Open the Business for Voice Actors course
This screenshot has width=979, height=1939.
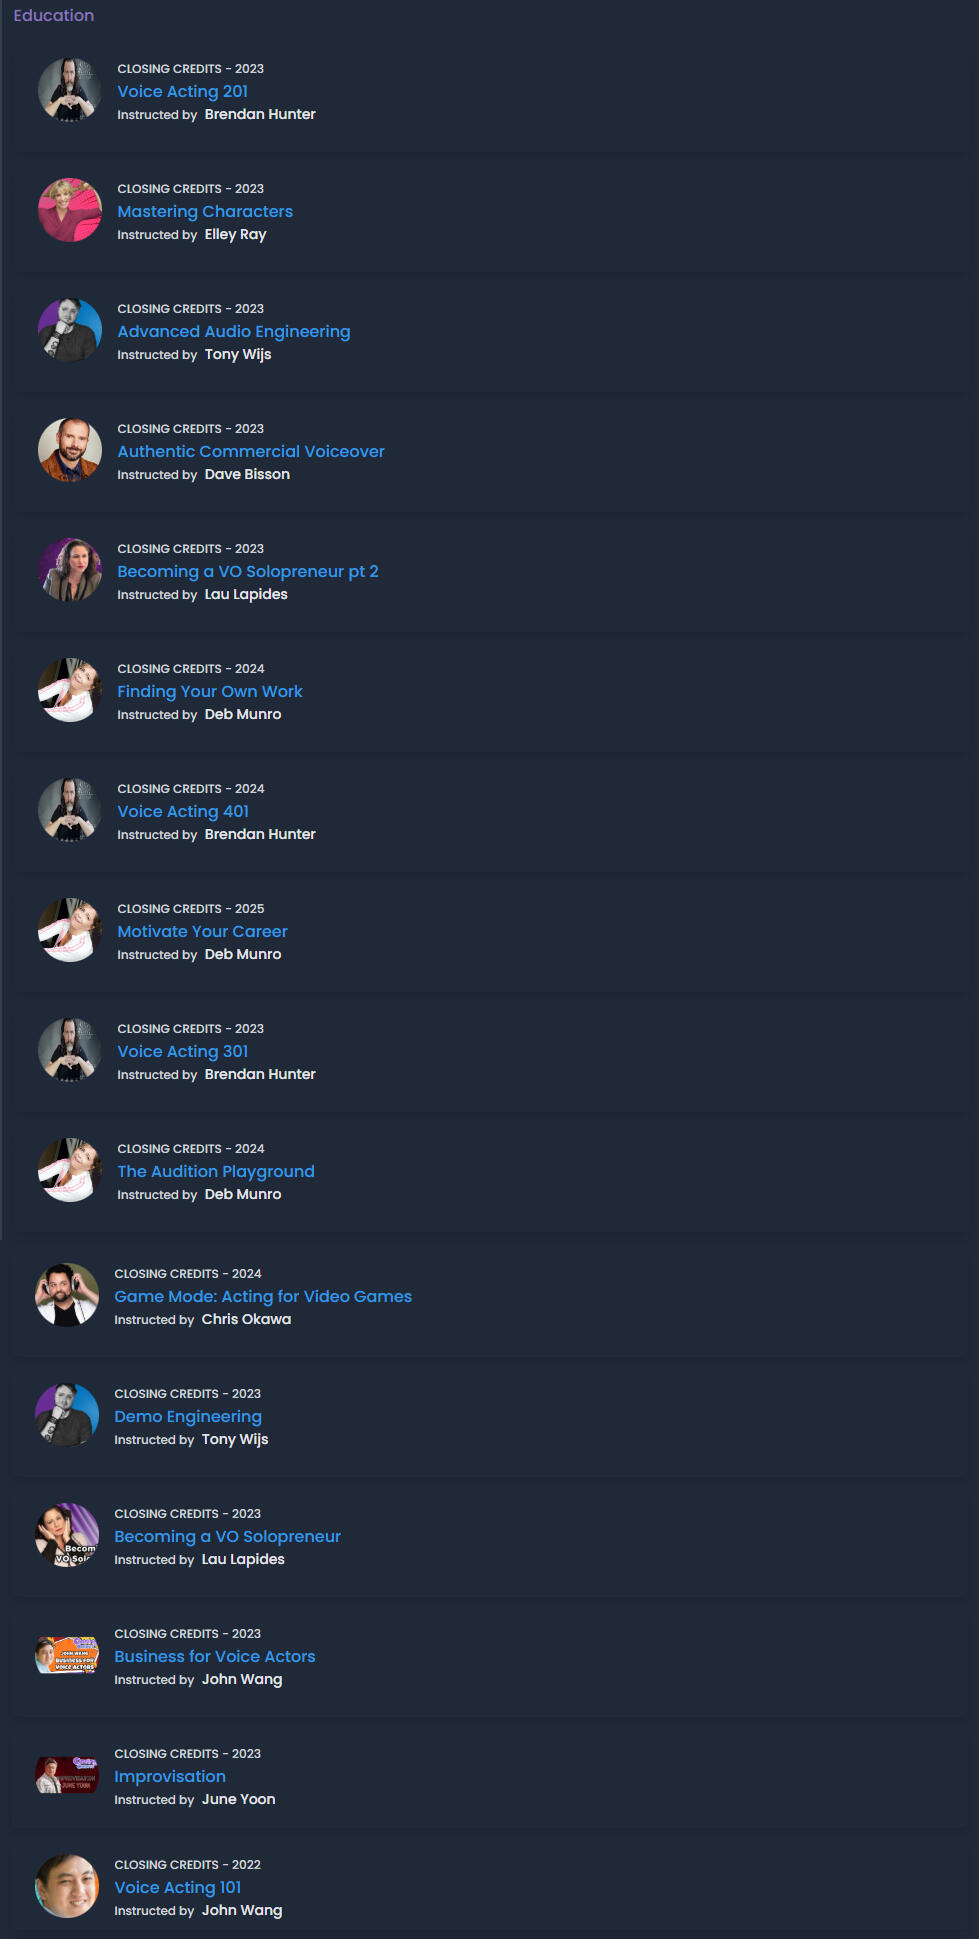[214, 1656]
